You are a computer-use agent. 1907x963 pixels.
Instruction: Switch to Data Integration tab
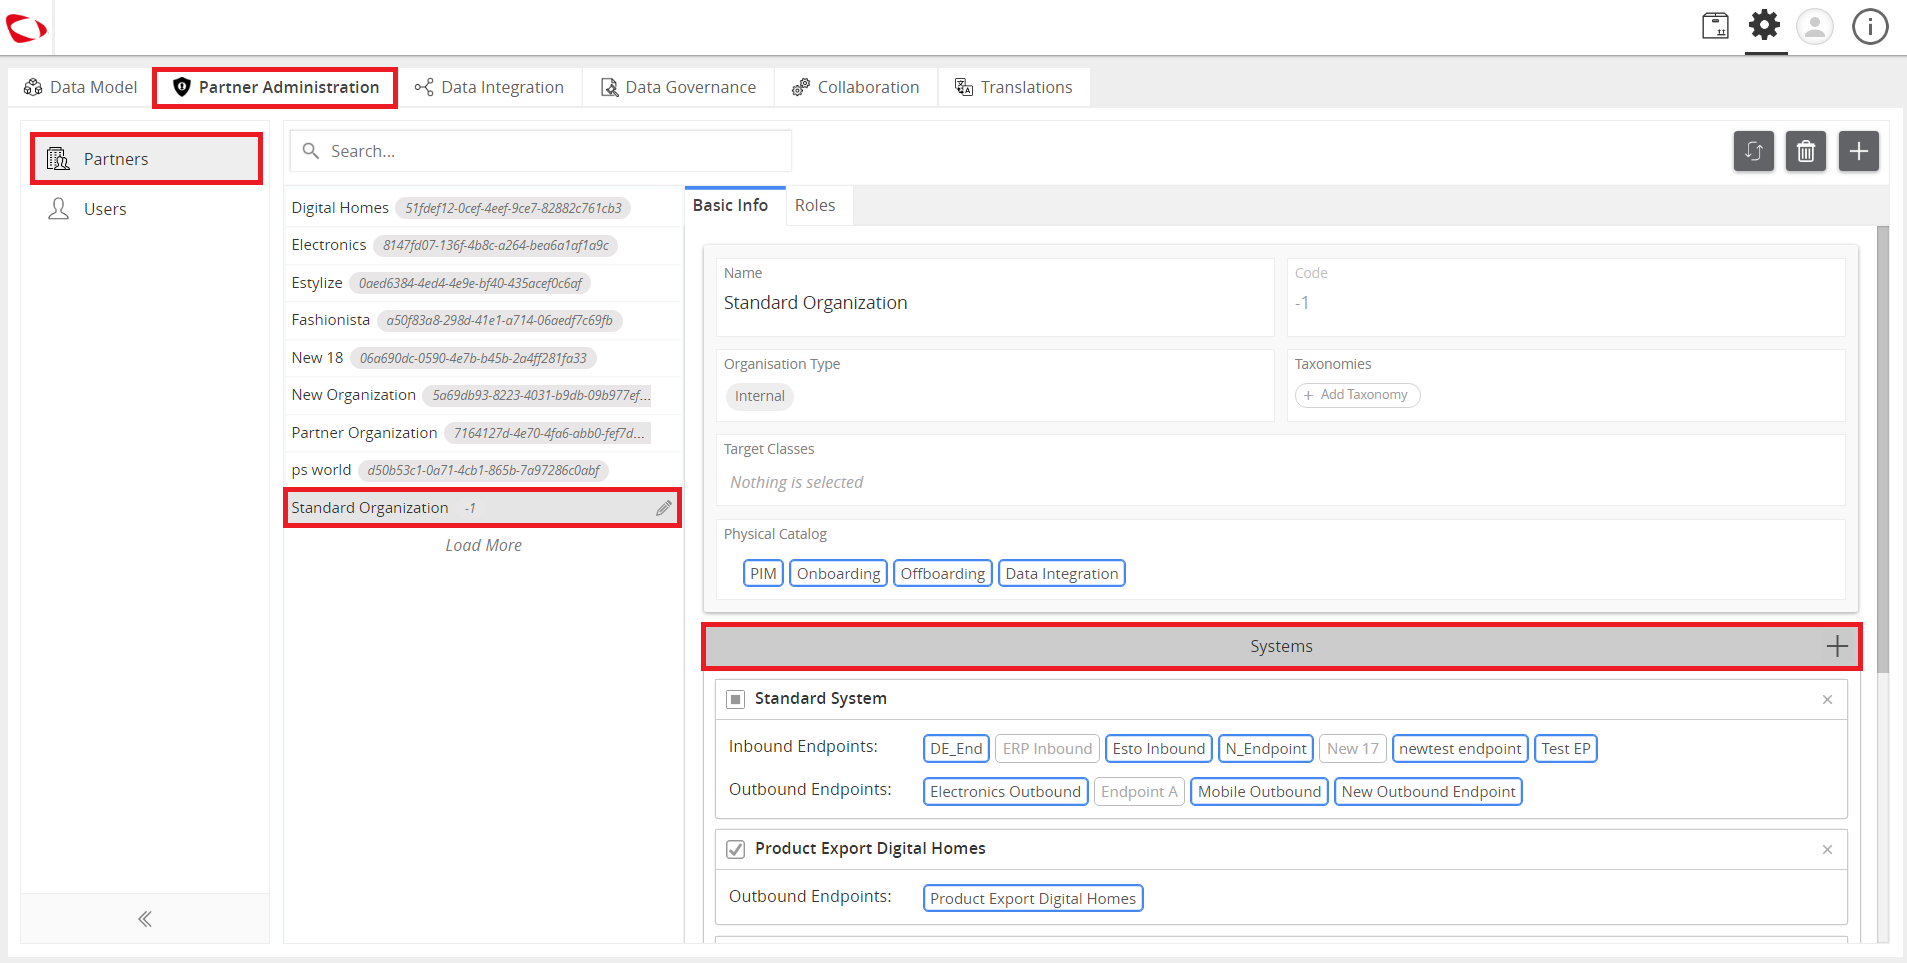(490, 87)
